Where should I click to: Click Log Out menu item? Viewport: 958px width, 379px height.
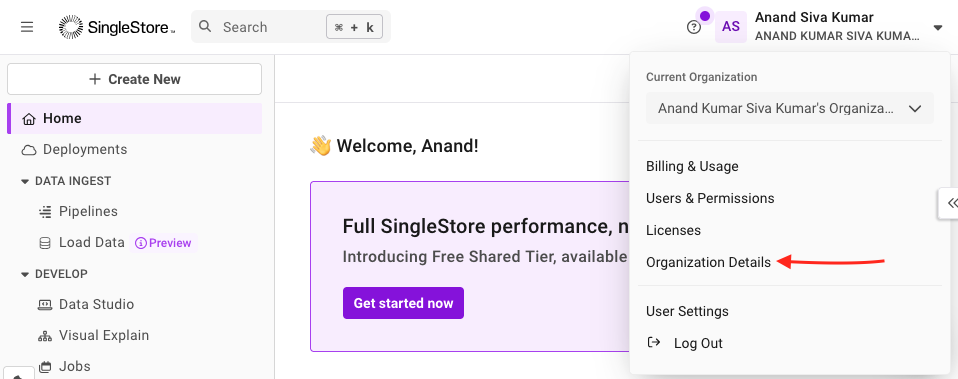click(698, 344)
